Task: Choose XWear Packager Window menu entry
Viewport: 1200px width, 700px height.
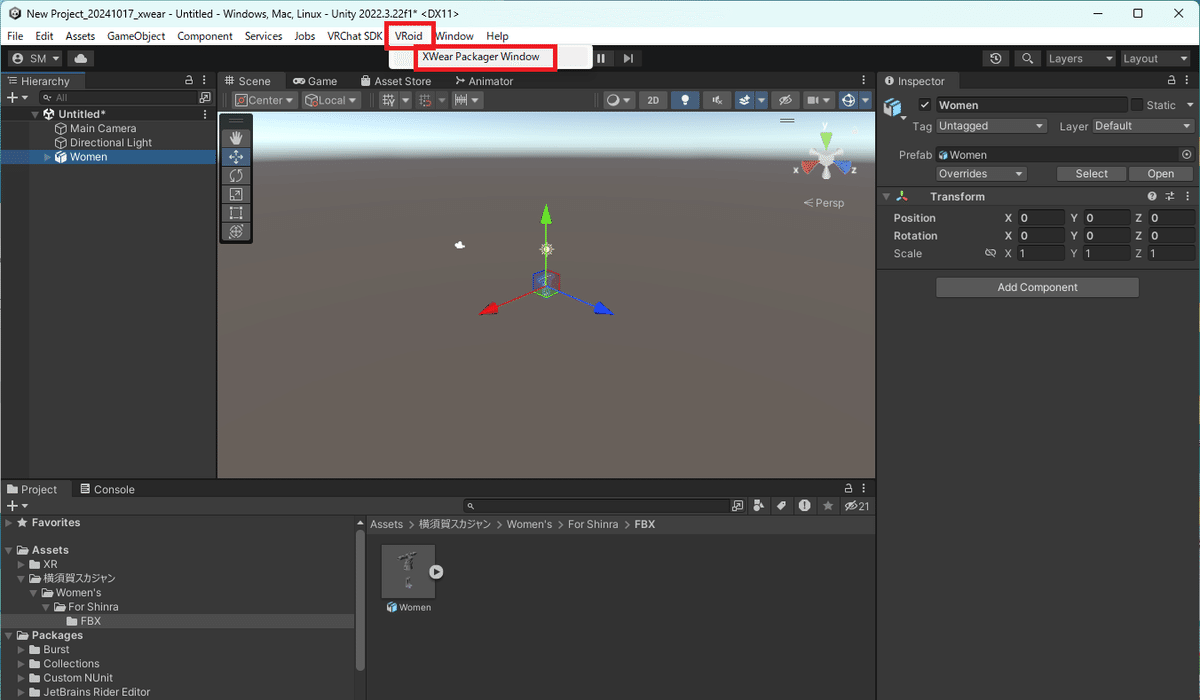Action: pos(481,57)
